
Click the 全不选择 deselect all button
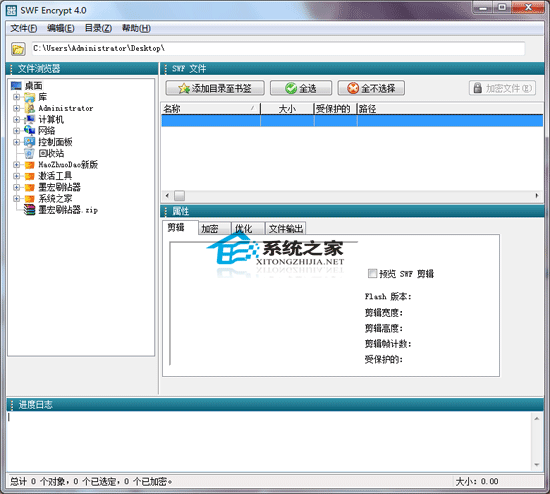(x=371, y=88)
